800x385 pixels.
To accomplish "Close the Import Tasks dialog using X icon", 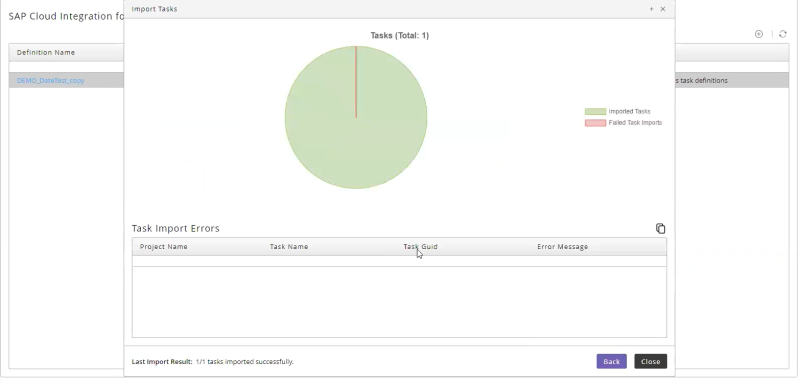I will click(x=663, y=9).
